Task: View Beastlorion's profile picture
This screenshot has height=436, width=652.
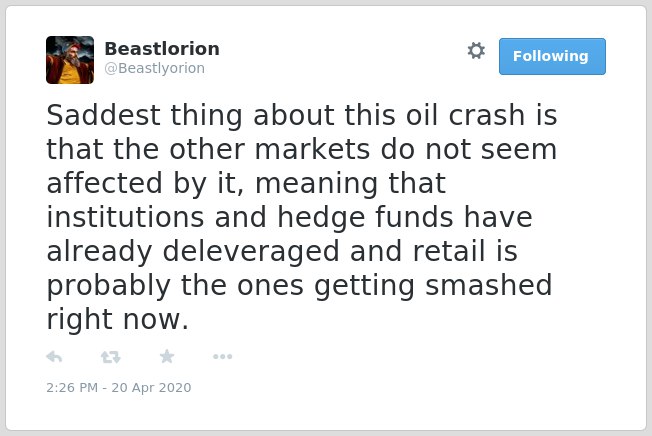Action: [x=70, y=60]
